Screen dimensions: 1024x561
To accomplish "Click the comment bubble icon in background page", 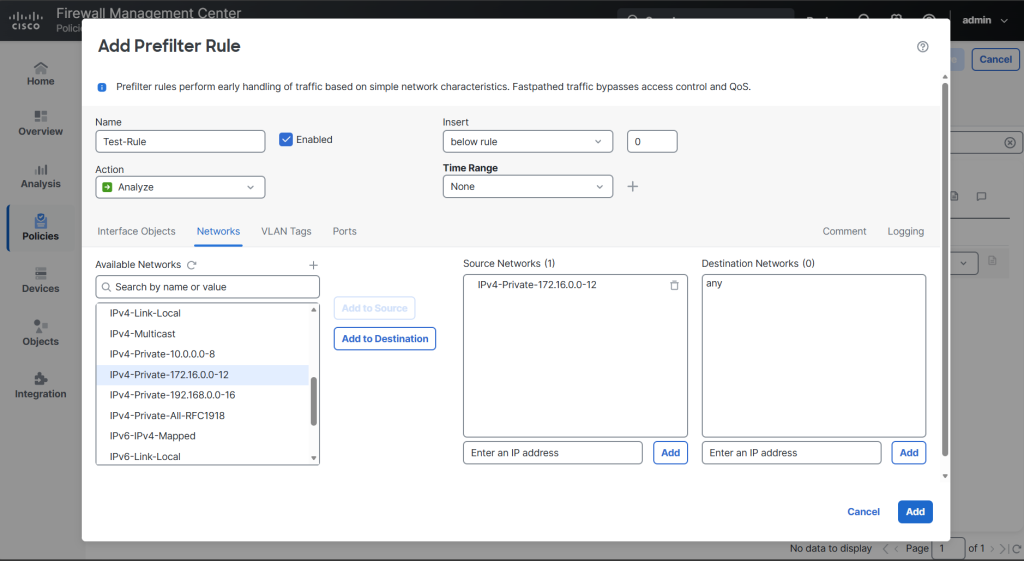I will coord(981,197).
